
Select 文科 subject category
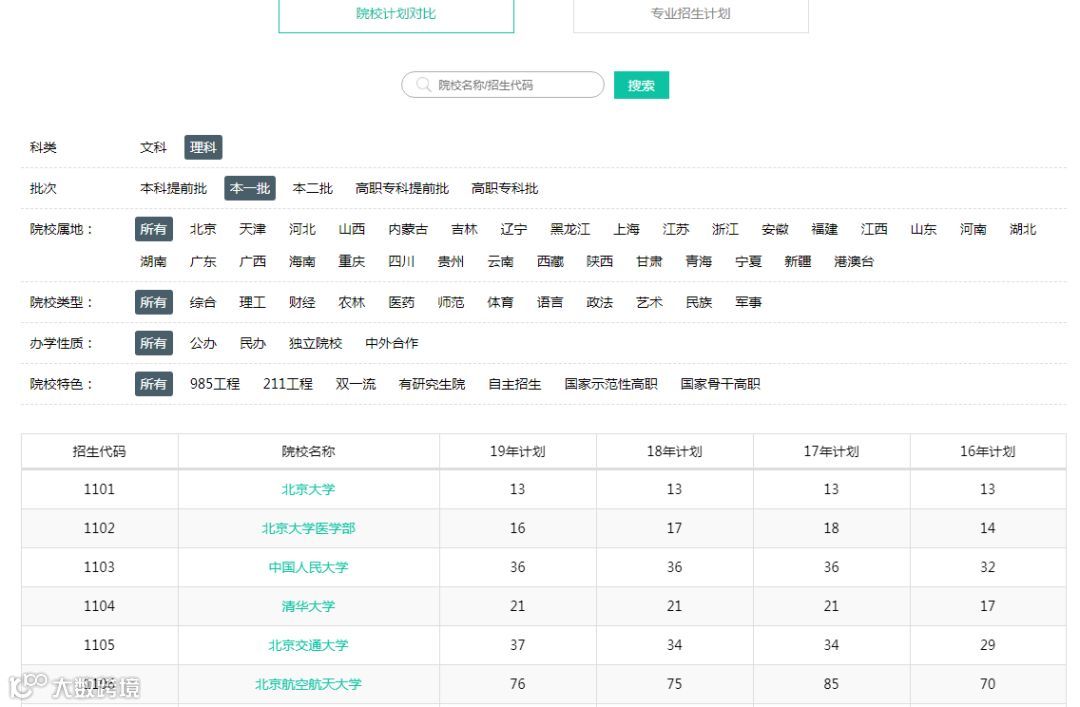[x=153, y=147]
